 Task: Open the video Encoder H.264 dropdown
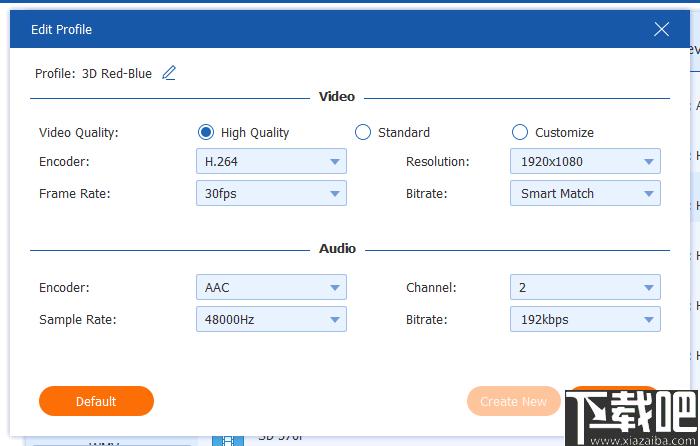[x=271, y=161]
